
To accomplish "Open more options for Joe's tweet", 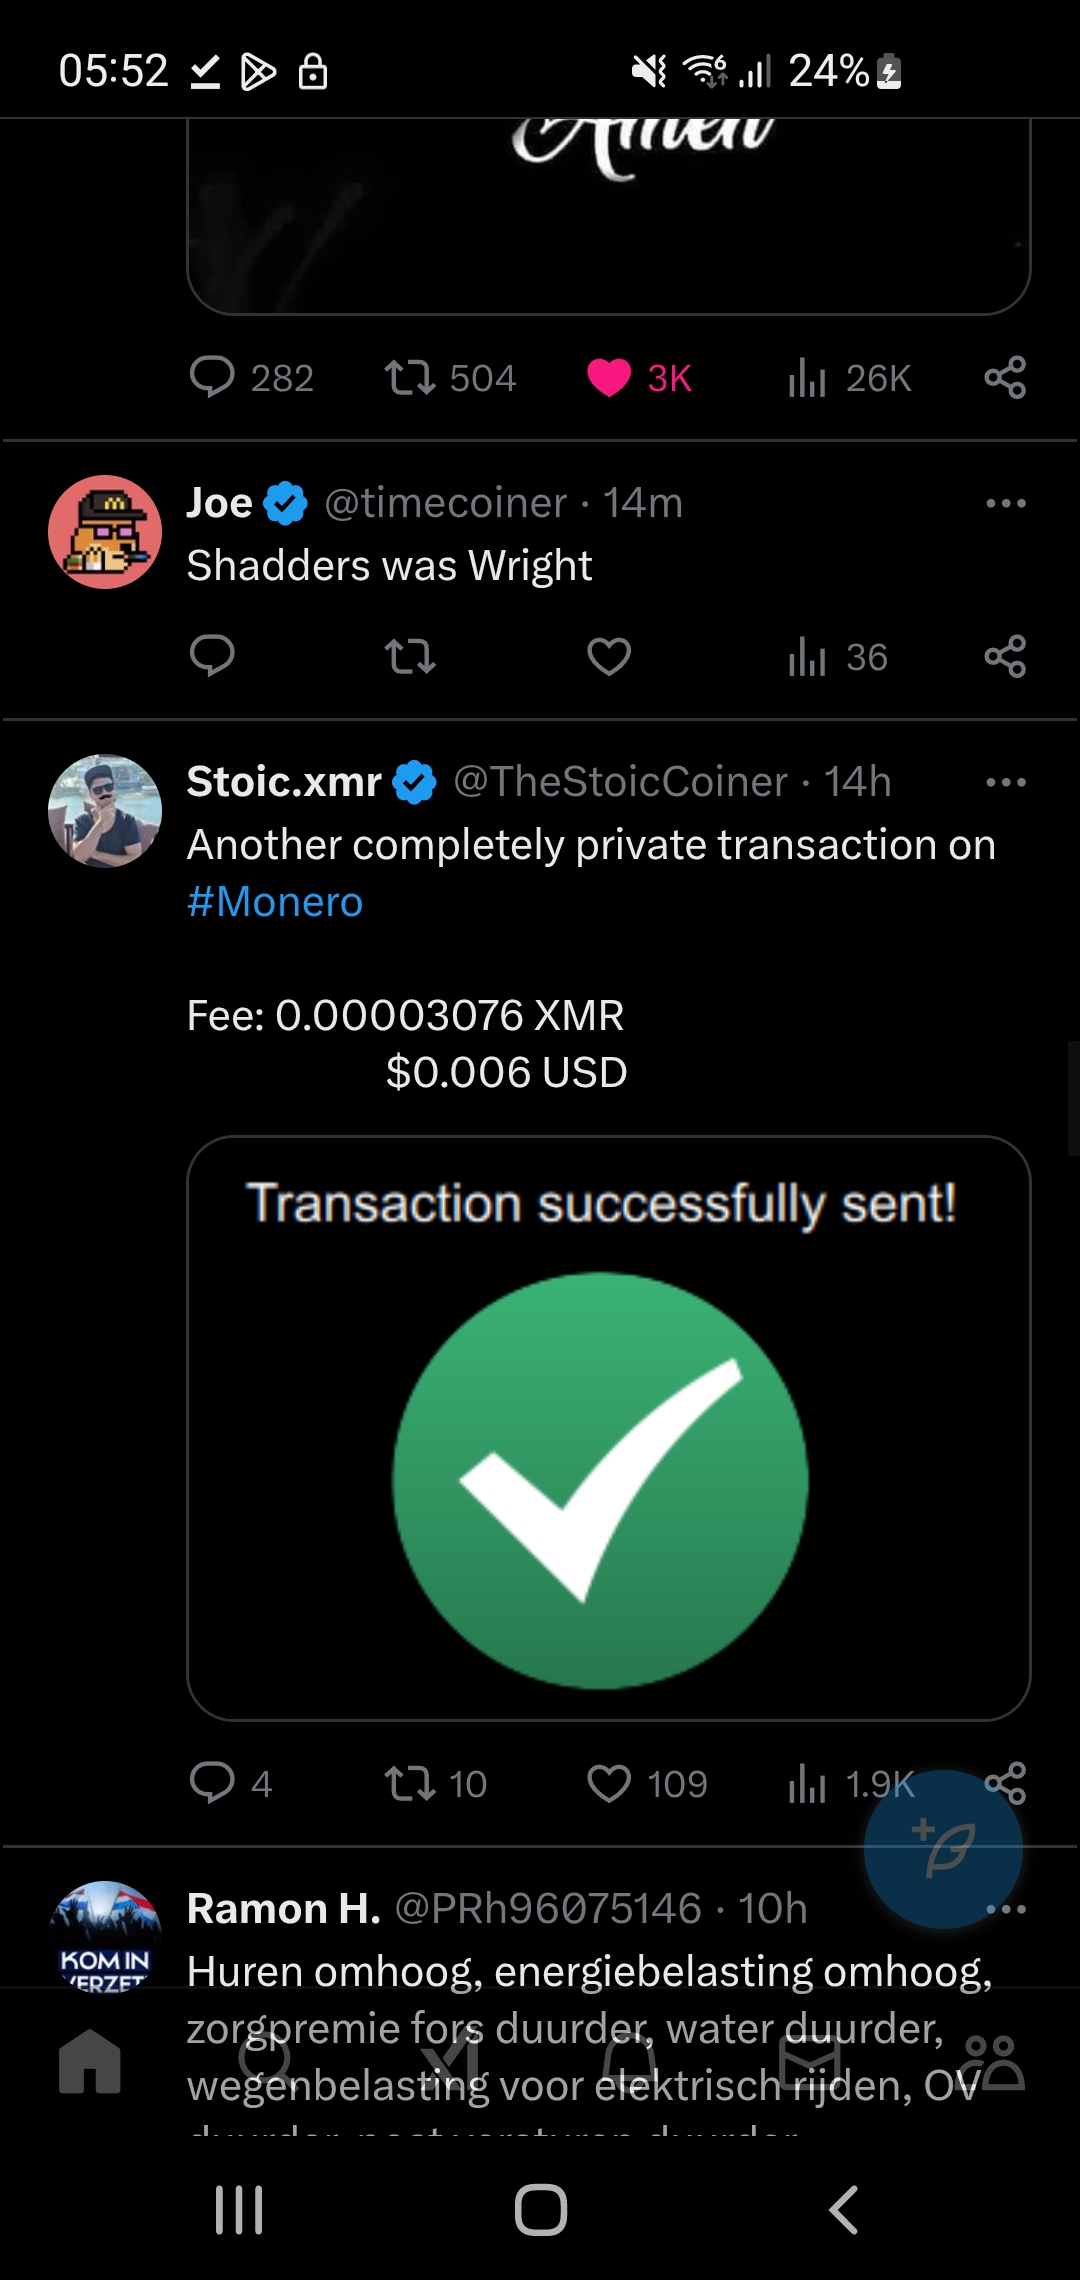I will click(1006, 503).
